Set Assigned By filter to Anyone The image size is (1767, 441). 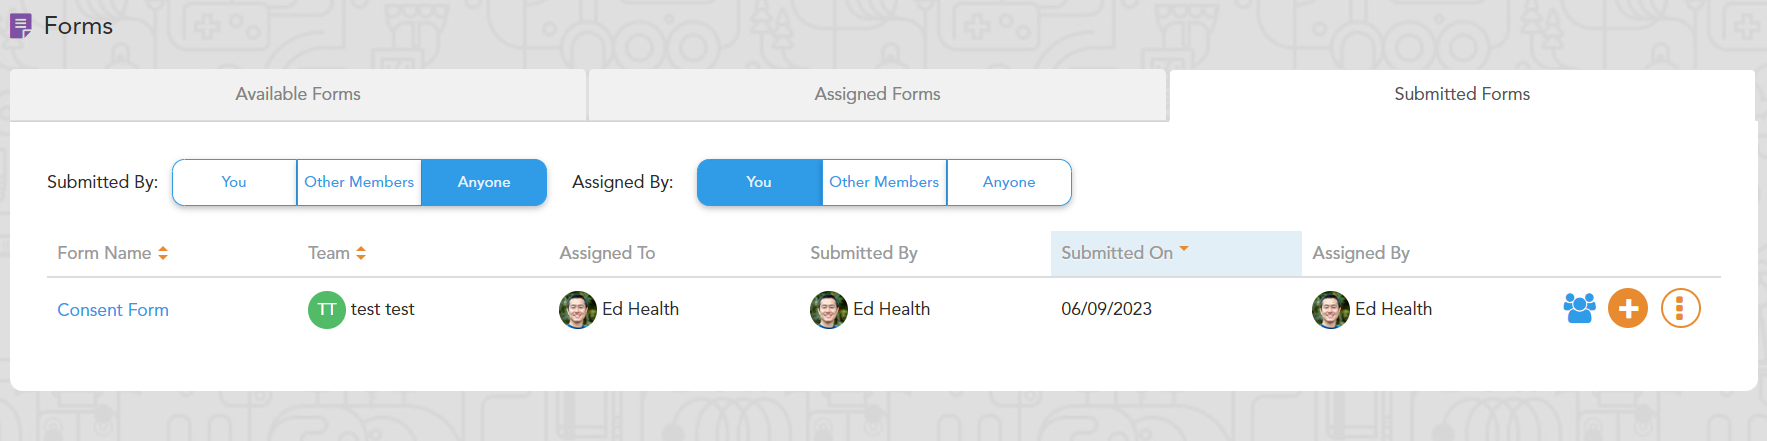click(1009, 182)
